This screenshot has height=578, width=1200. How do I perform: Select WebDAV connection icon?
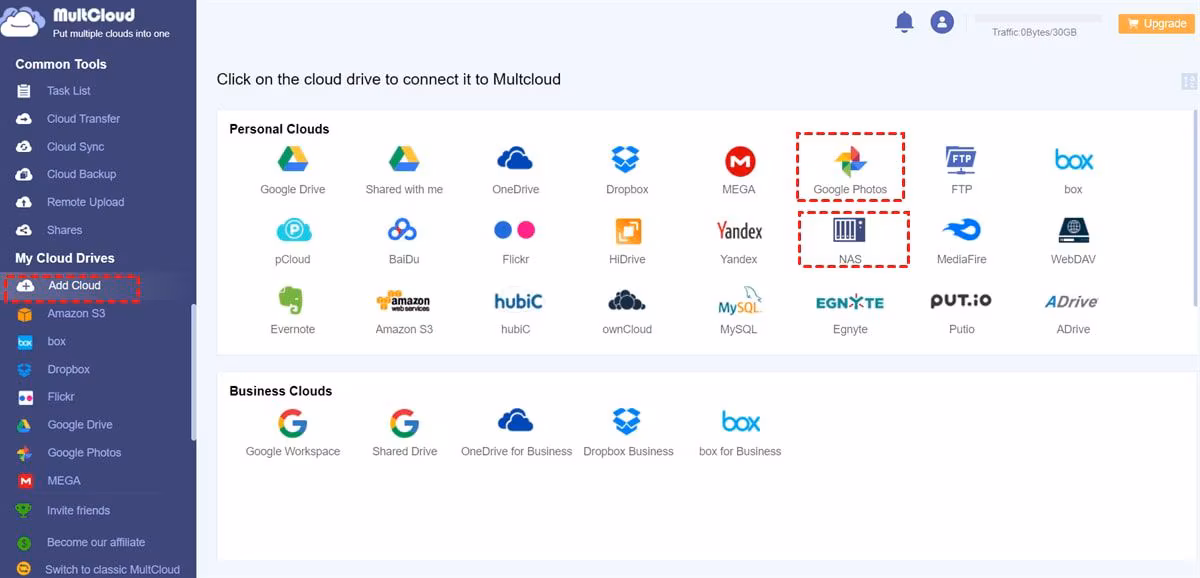tap(1073, 230)
